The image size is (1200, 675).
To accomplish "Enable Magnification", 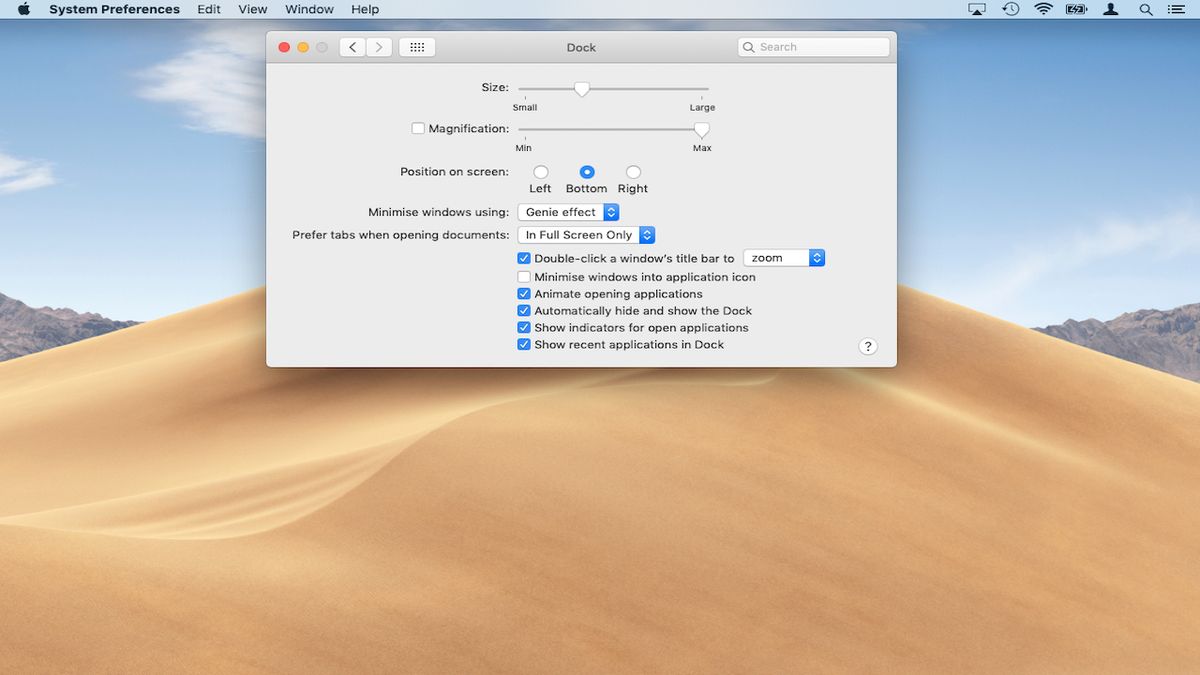I will pyautogui.click(x=417, y=128).
